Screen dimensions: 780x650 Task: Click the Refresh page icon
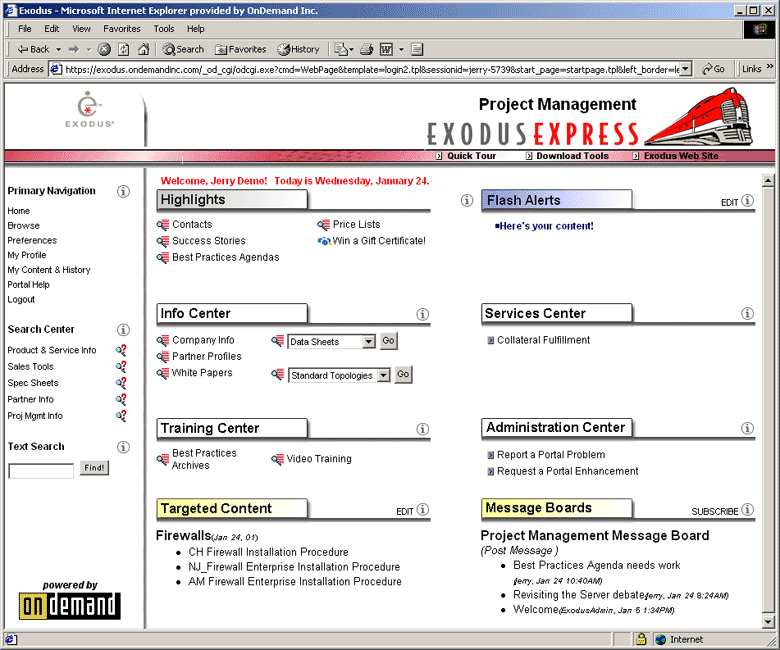click(124, 49)
